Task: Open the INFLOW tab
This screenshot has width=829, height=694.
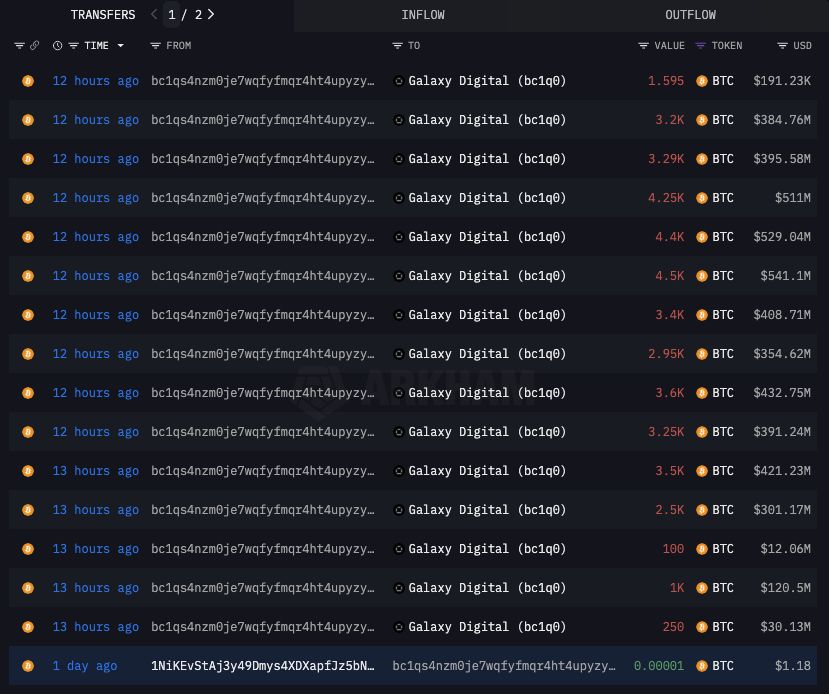Action: (x=422, y=15)
